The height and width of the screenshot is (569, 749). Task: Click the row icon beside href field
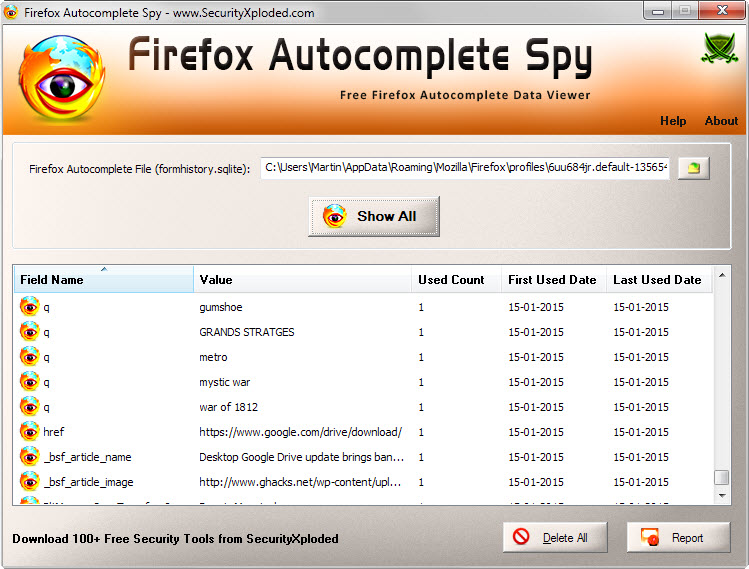30,432
